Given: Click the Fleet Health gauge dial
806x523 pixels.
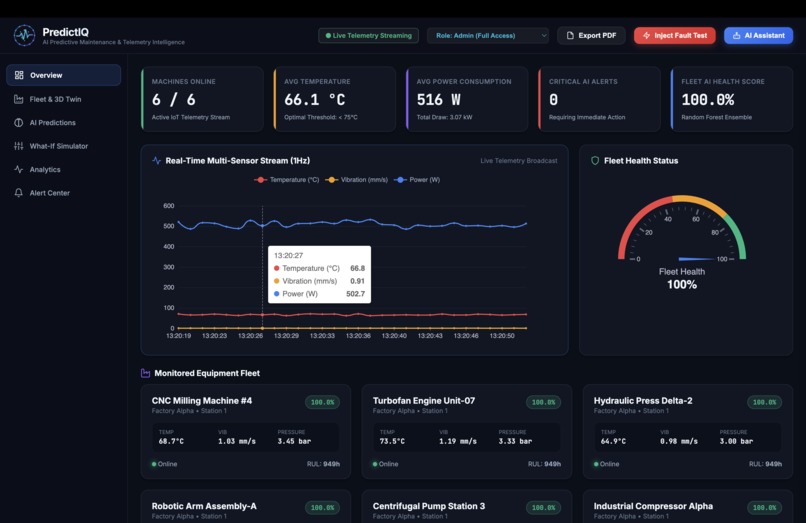Looking at the screenshot, I should click(x=682, y=227).
